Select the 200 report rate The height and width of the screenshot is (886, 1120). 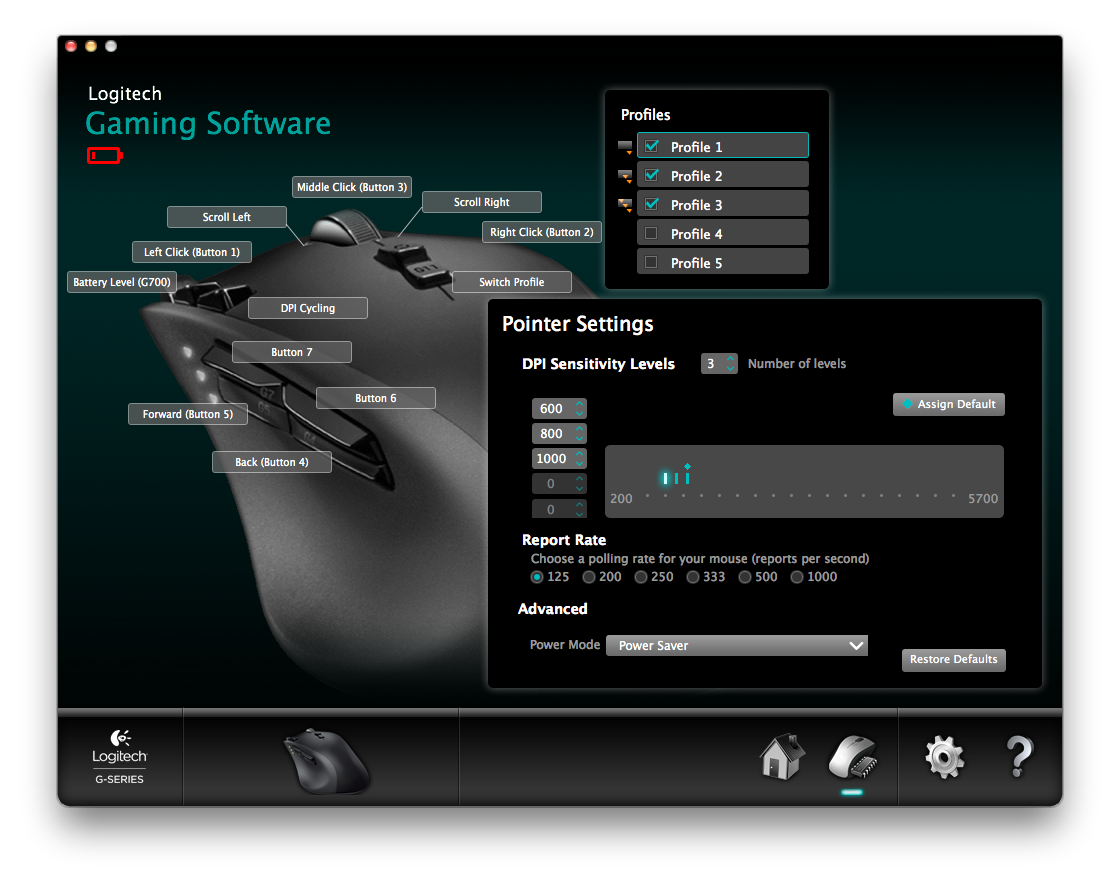[x=589, y=577]
